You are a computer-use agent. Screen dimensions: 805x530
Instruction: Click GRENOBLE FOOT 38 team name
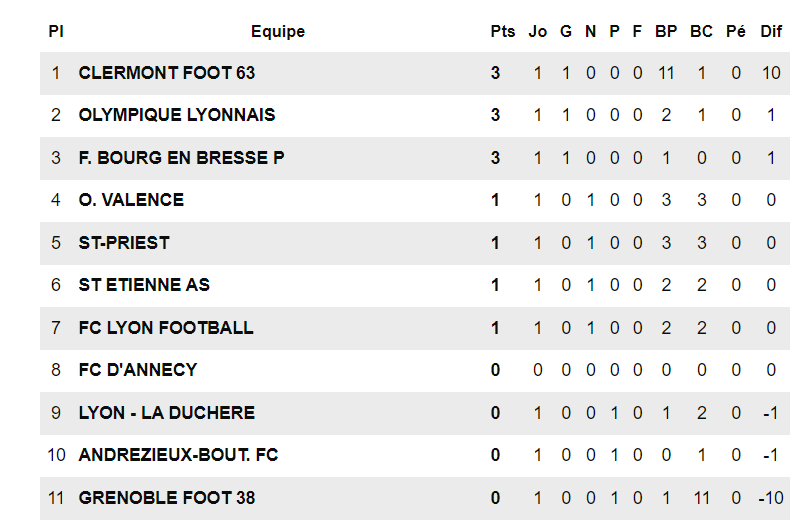pyautogui.click(x=166, y=498)
